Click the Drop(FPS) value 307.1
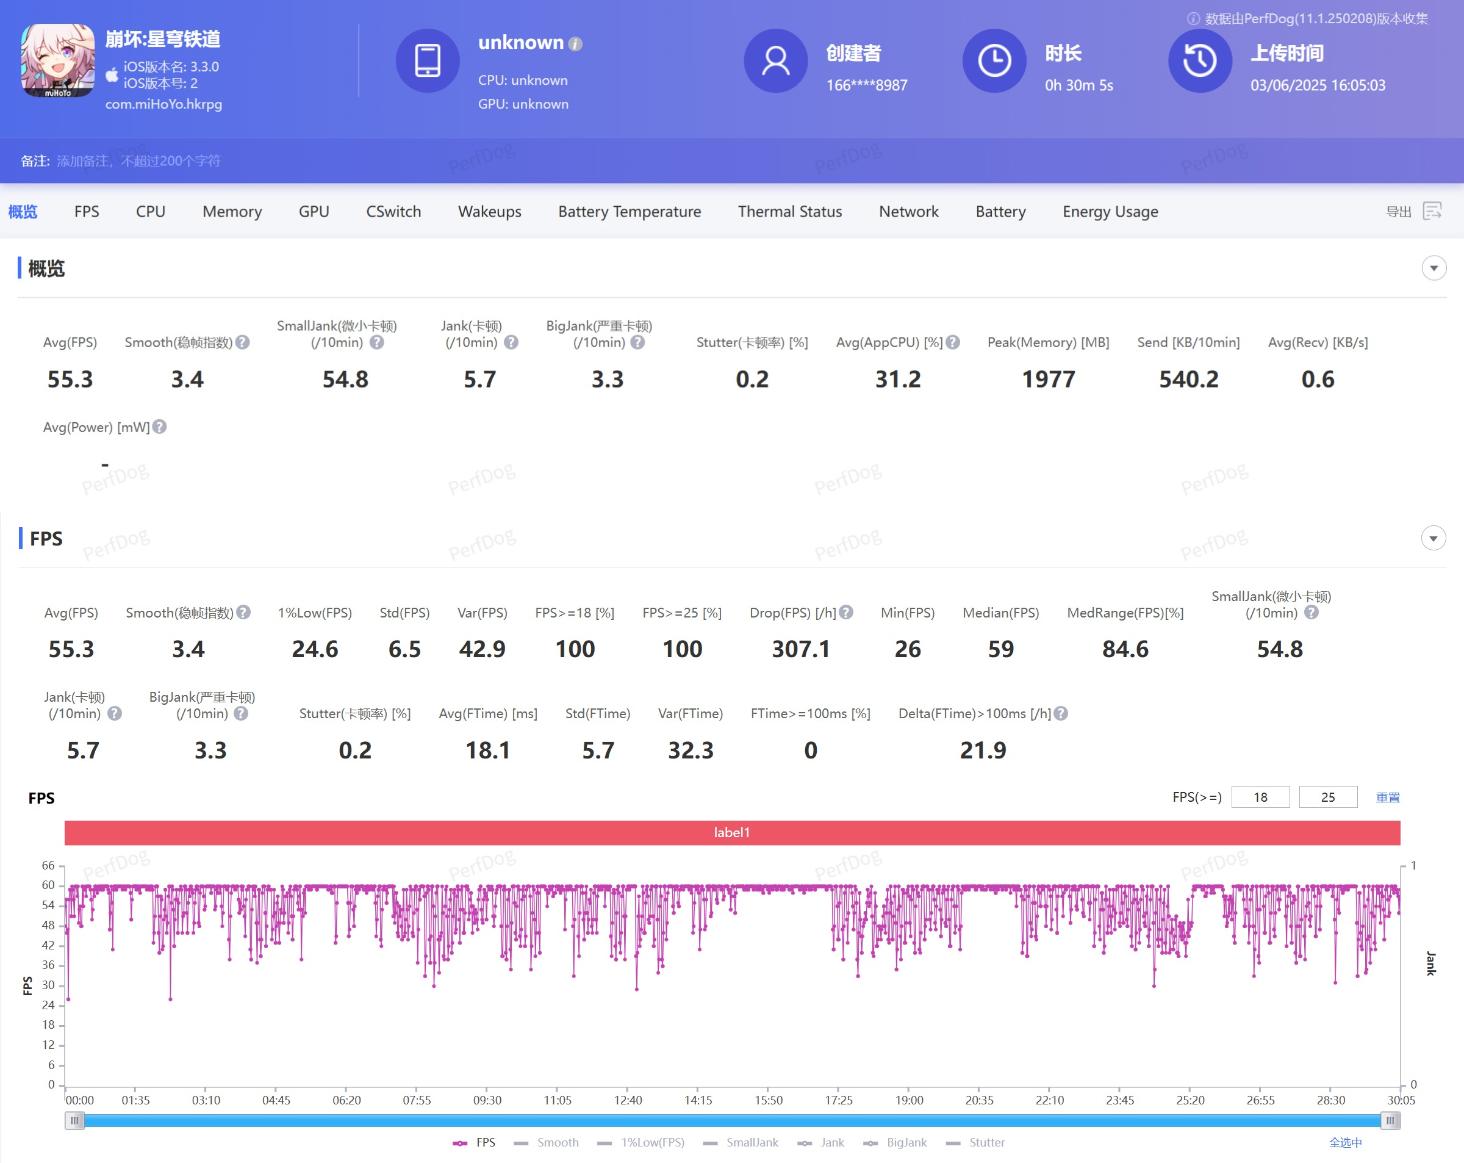 (801, 649)
